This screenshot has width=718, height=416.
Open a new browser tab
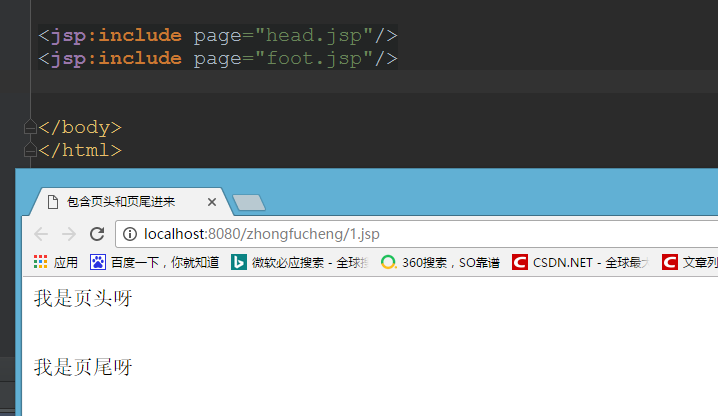(249, 203)
